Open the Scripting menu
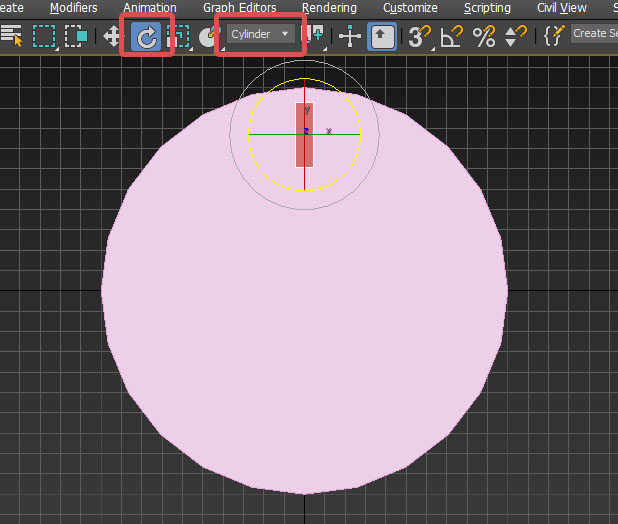The image size is (618, 524). [x=487, y=8]
